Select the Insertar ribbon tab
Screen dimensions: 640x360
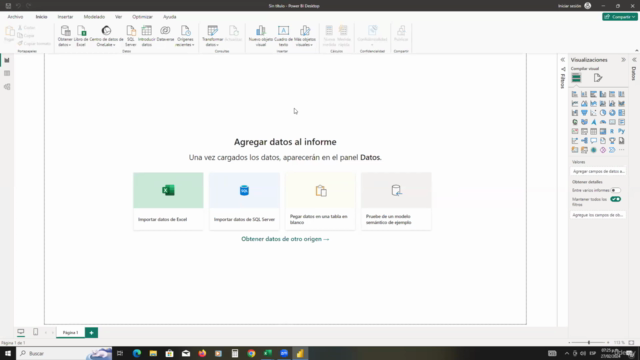65,17
